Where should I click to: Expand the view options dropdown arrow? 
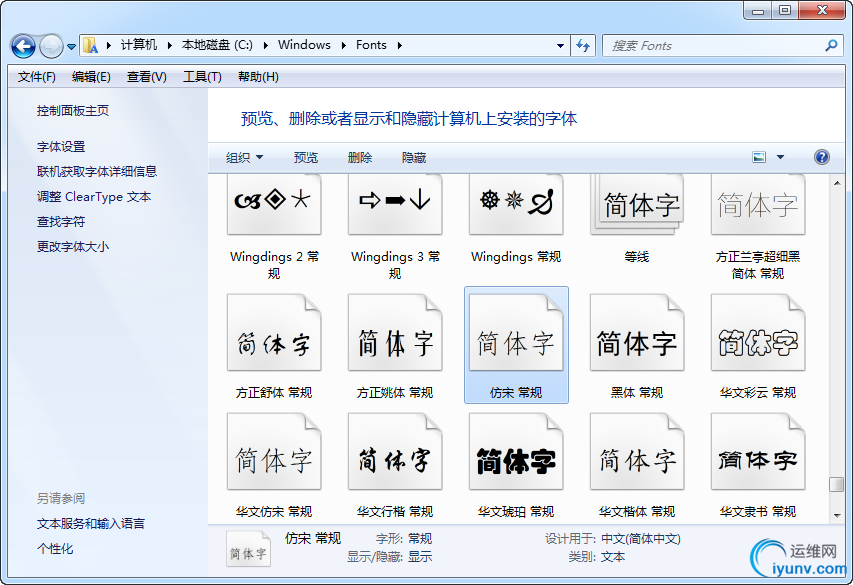coord(780,157)
